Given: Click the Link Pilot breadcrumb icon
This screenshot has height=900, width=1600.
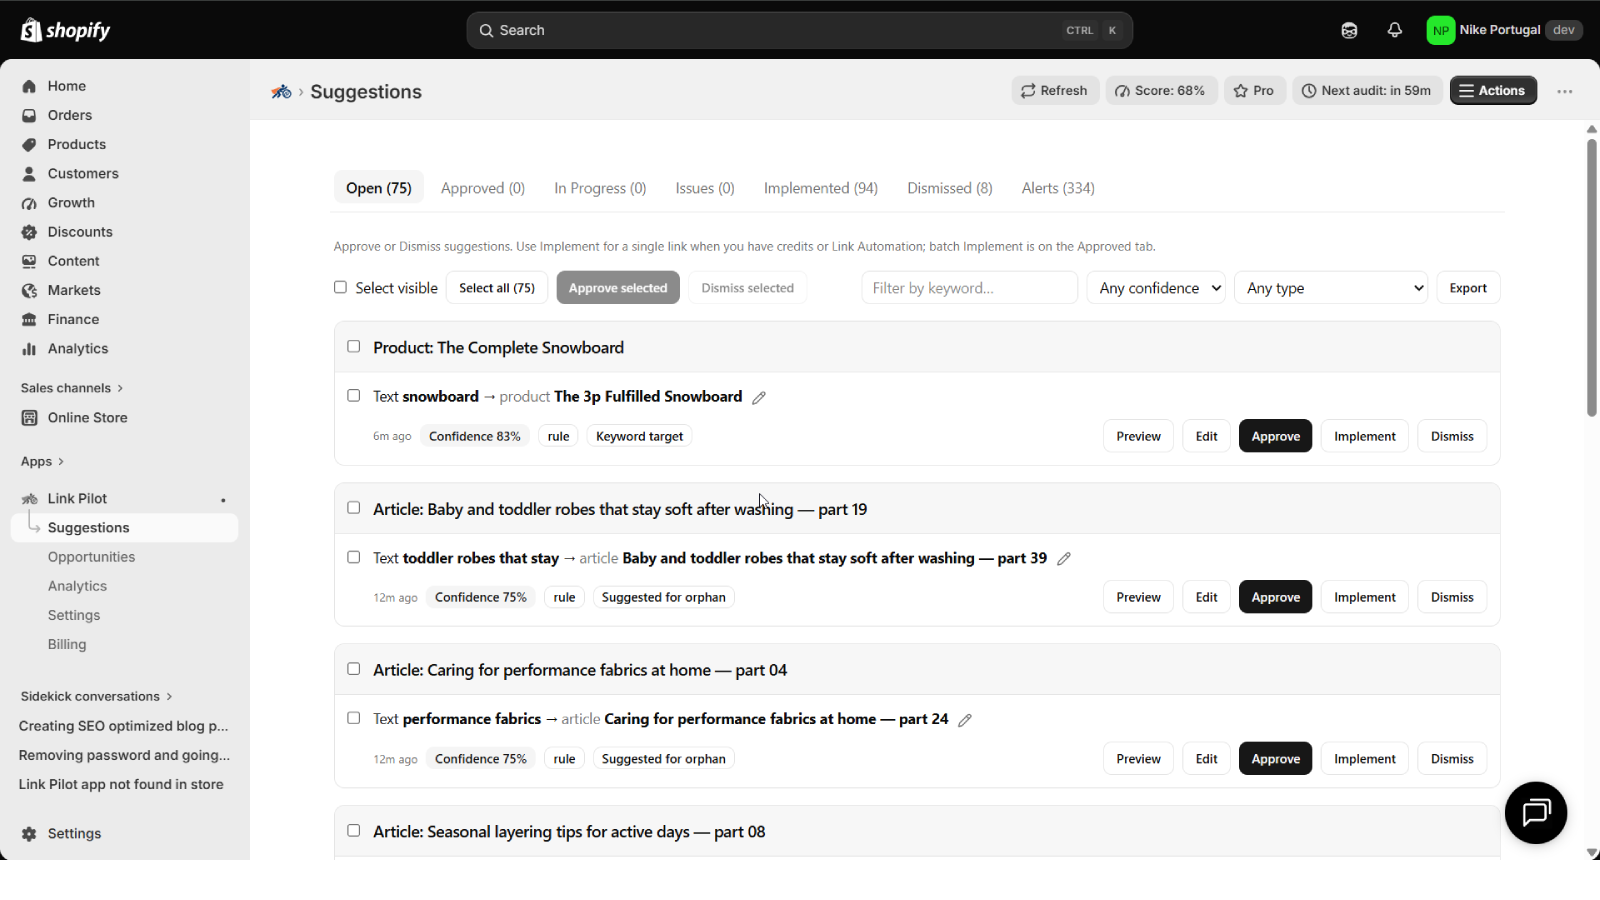Looking at the screenshot, I should point(281,91).
